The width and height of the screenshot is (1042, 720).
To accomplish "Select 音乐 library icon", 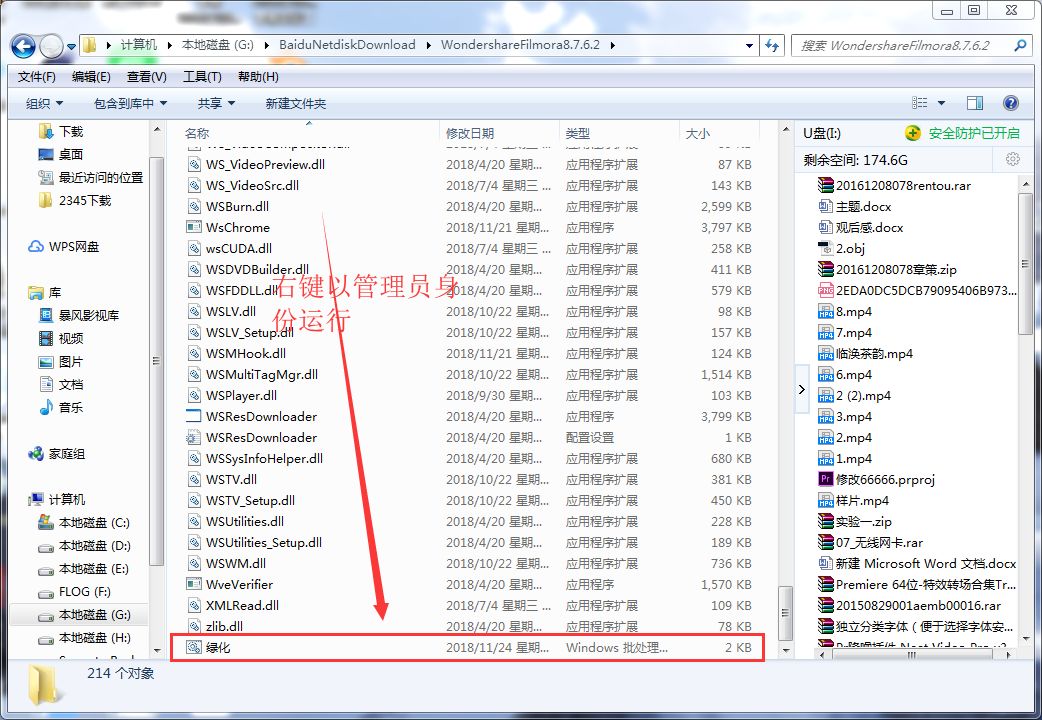I will coord(46,408).
